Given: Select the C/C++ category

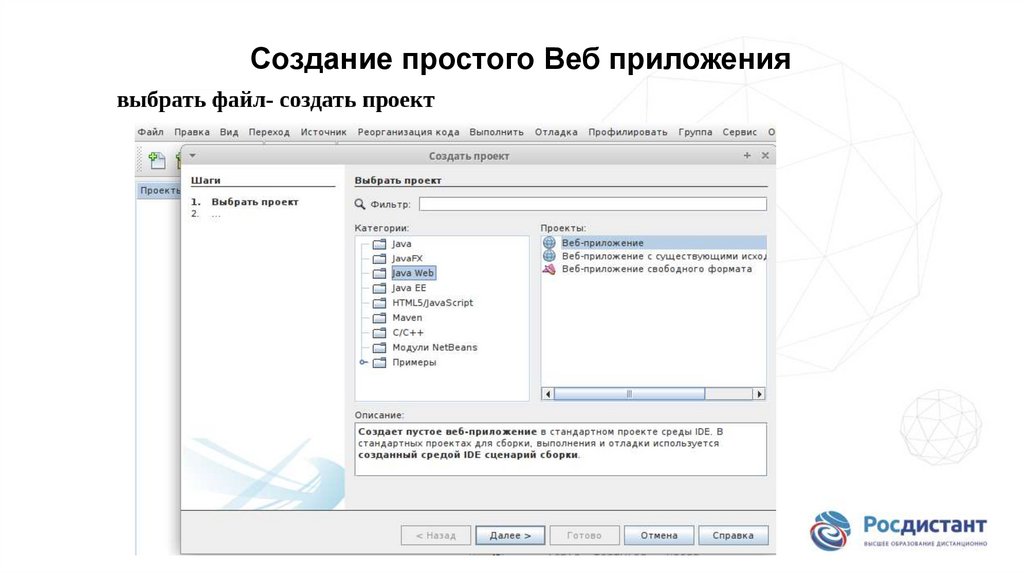Looking at the screenshot, I should tap(408, 332).
